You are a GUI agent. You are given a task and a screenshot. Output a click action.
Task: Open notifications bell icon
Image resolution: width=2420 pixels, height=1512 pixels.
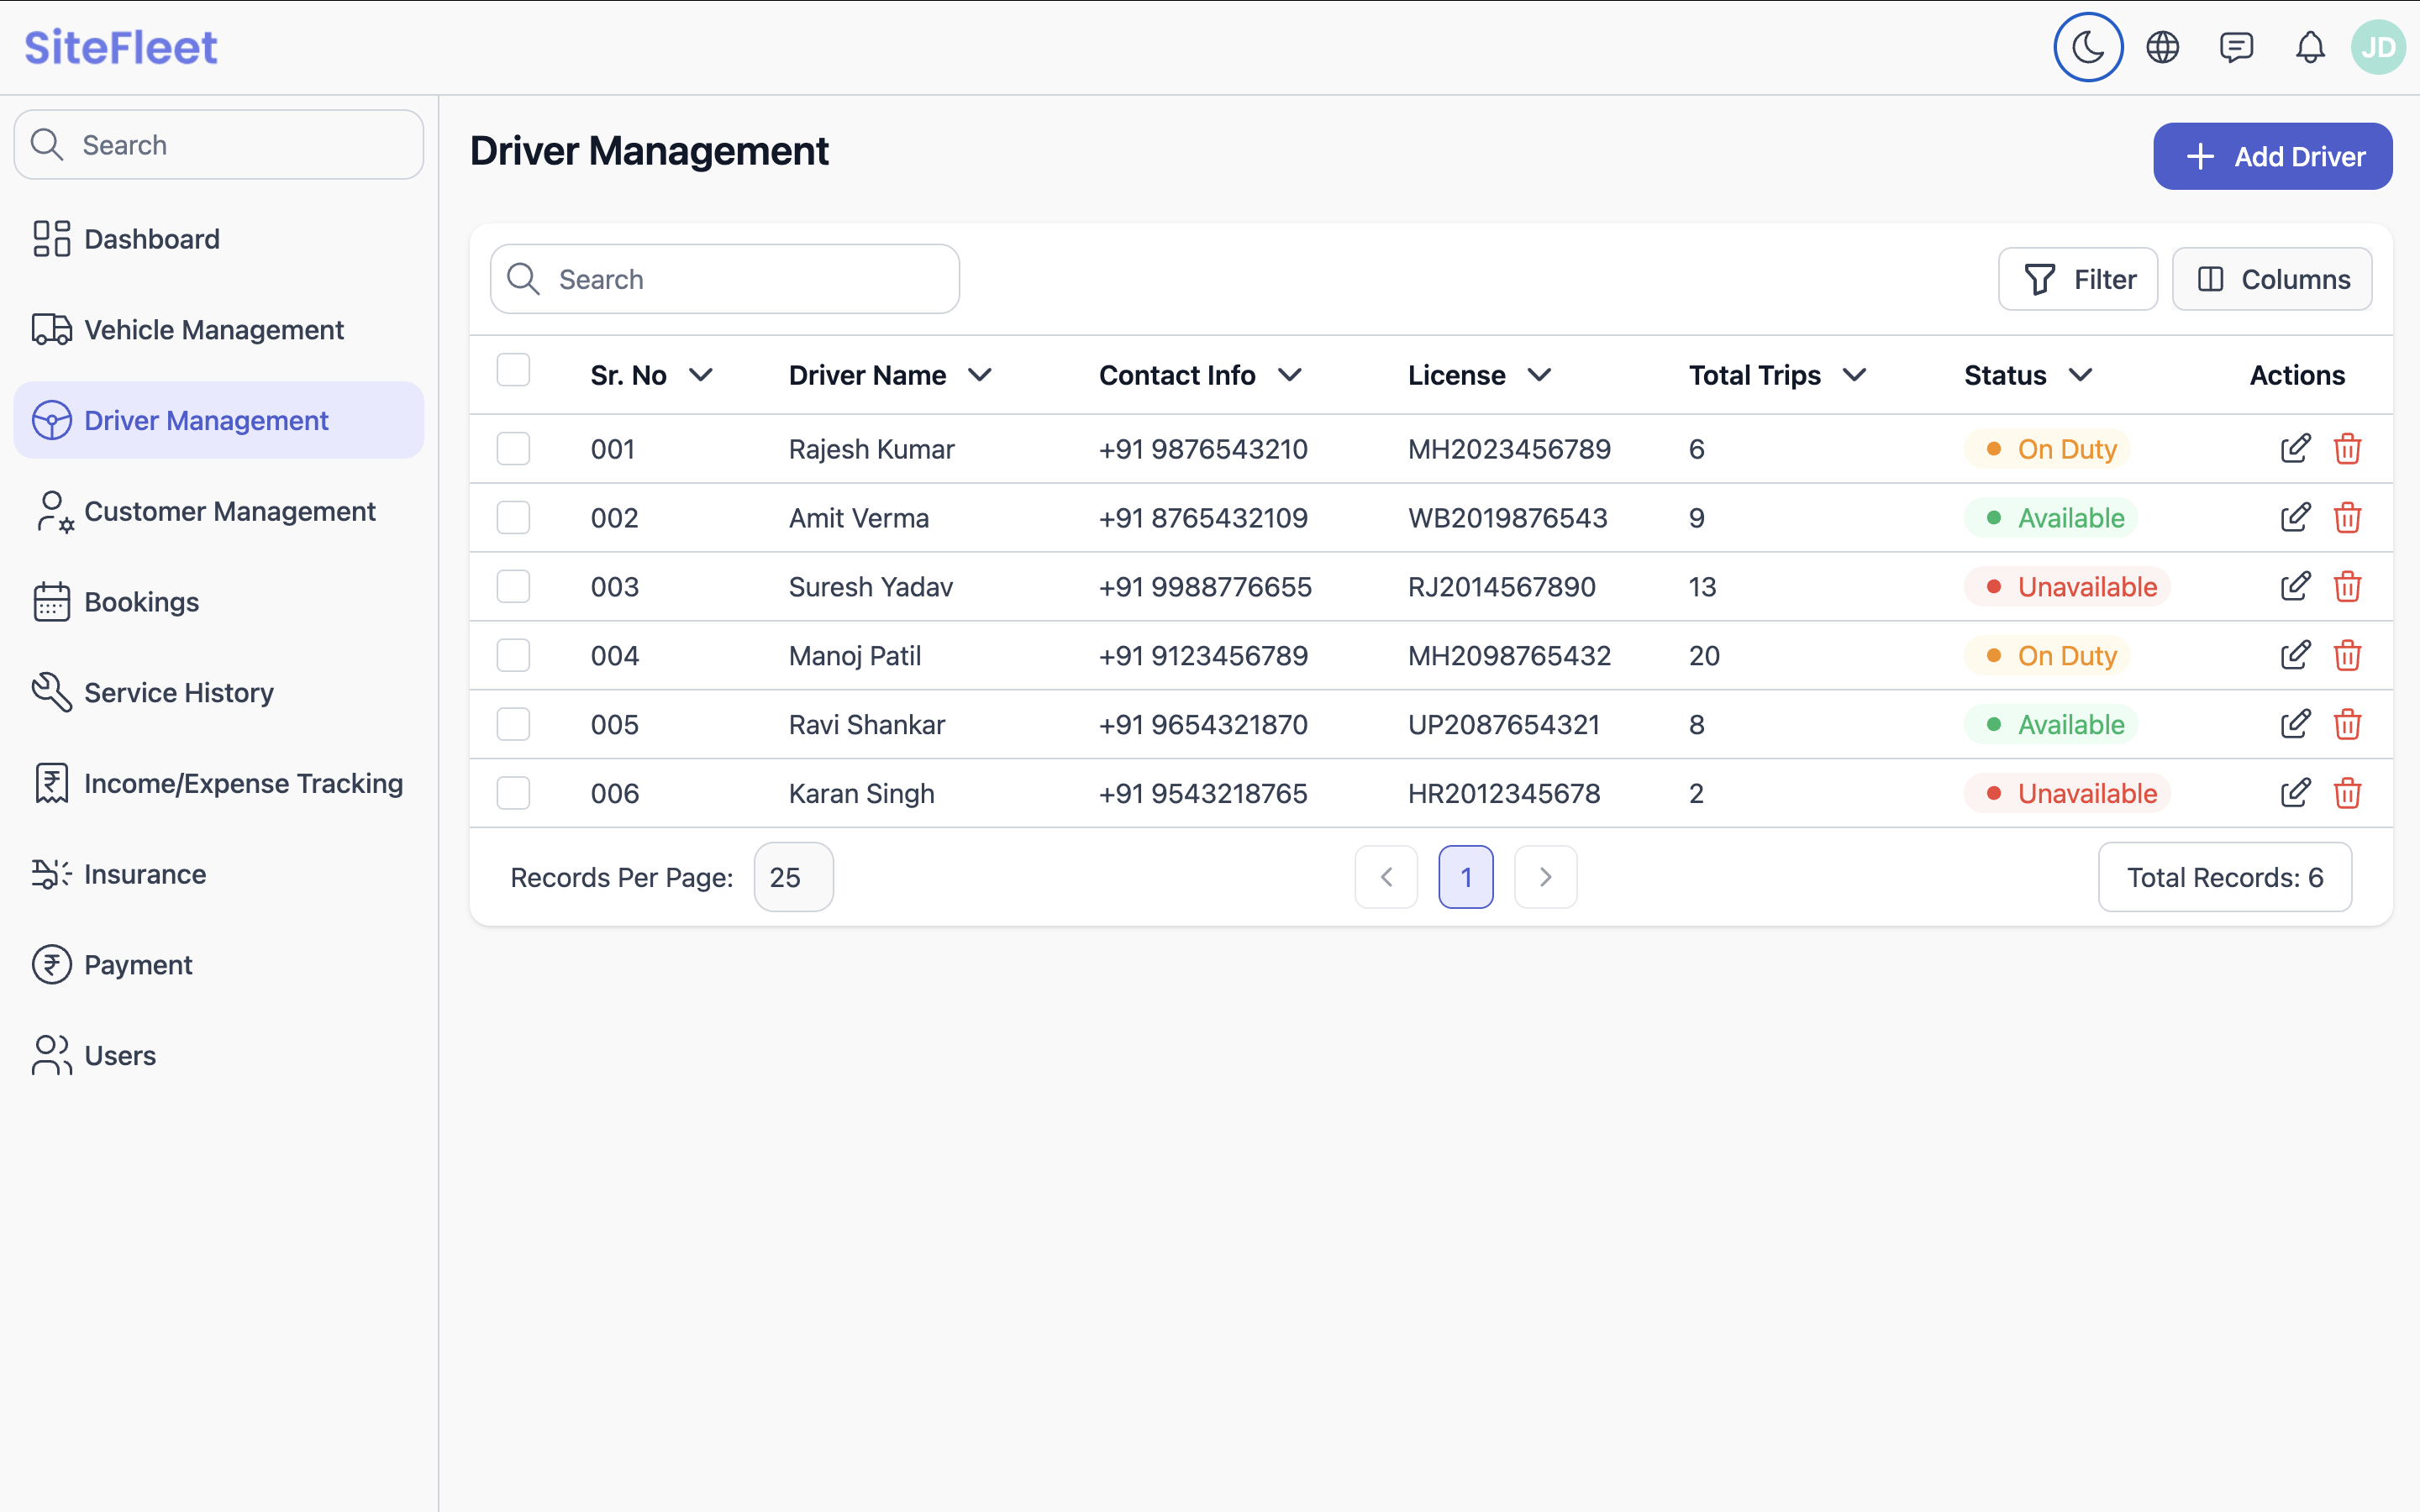click(x=2310, y=47)
